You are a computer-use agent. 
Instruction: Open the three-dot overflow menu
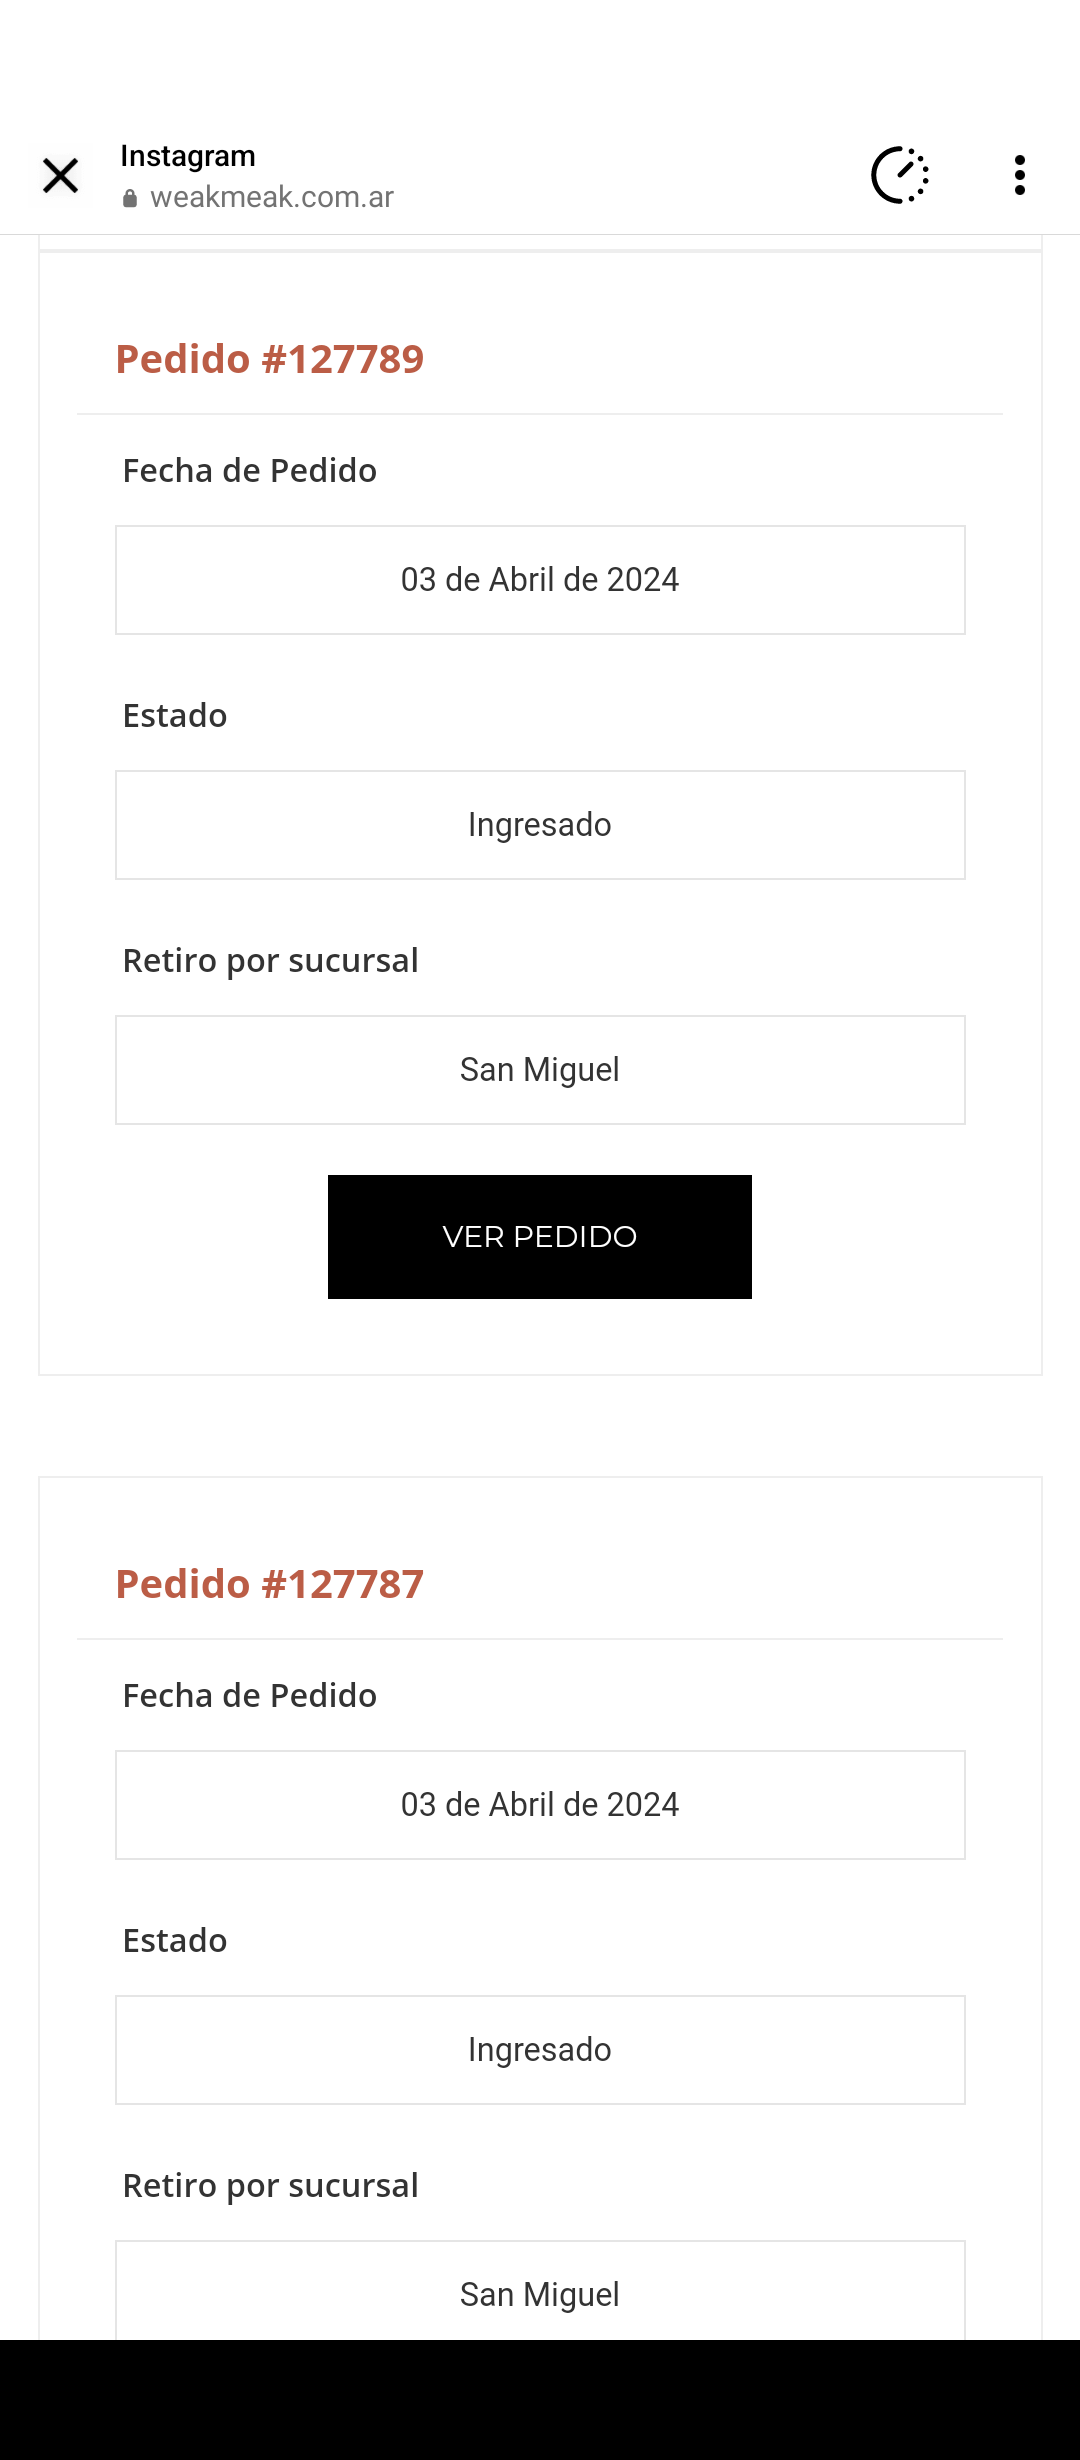tap(1019, 176)
